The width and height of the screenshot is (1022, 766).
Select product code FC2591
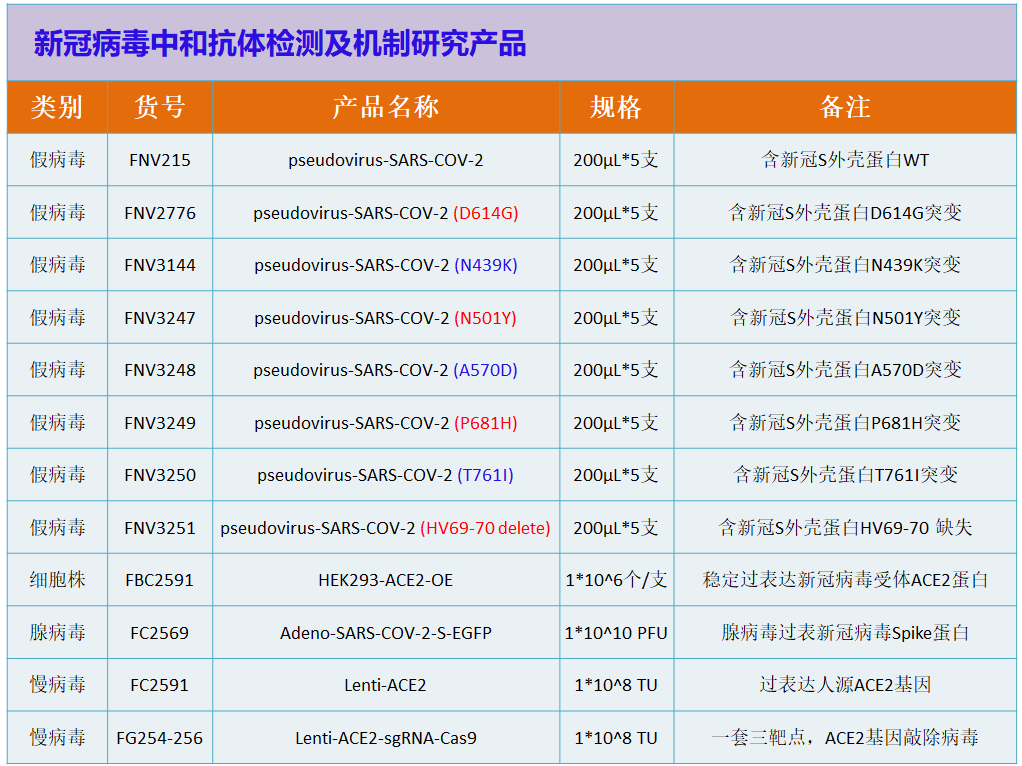click(160, 685)
